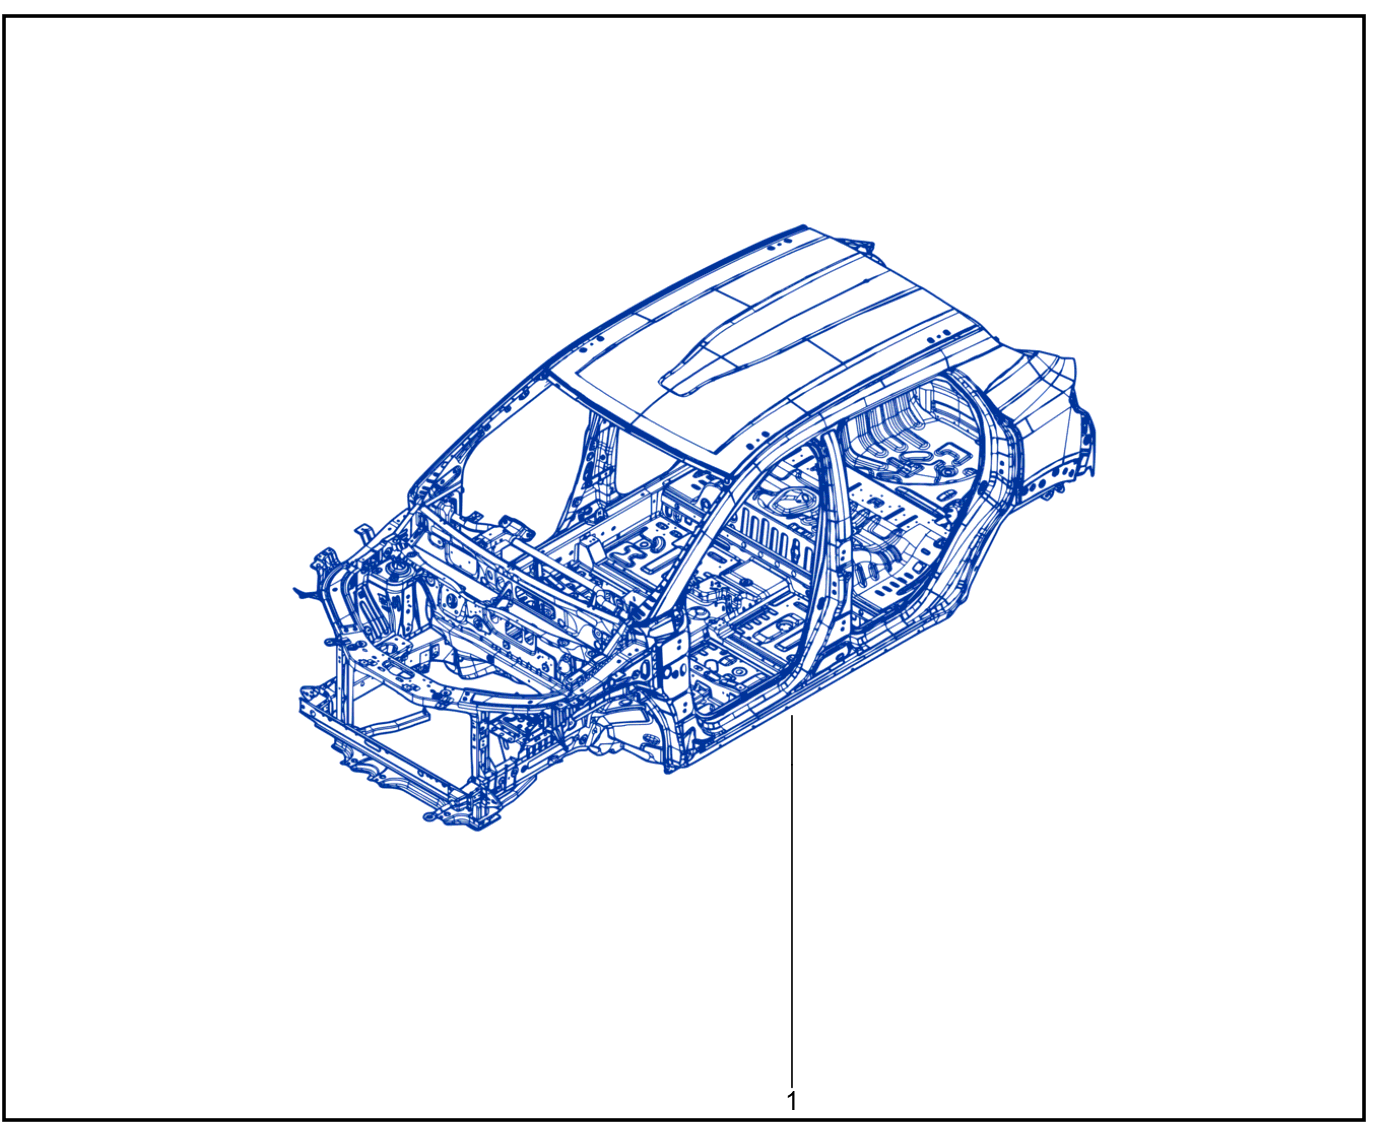The image size is (1392, 1124).
Task: Click the callout number 1 label
Action: pyautogui.click(x=792, y=1101)
